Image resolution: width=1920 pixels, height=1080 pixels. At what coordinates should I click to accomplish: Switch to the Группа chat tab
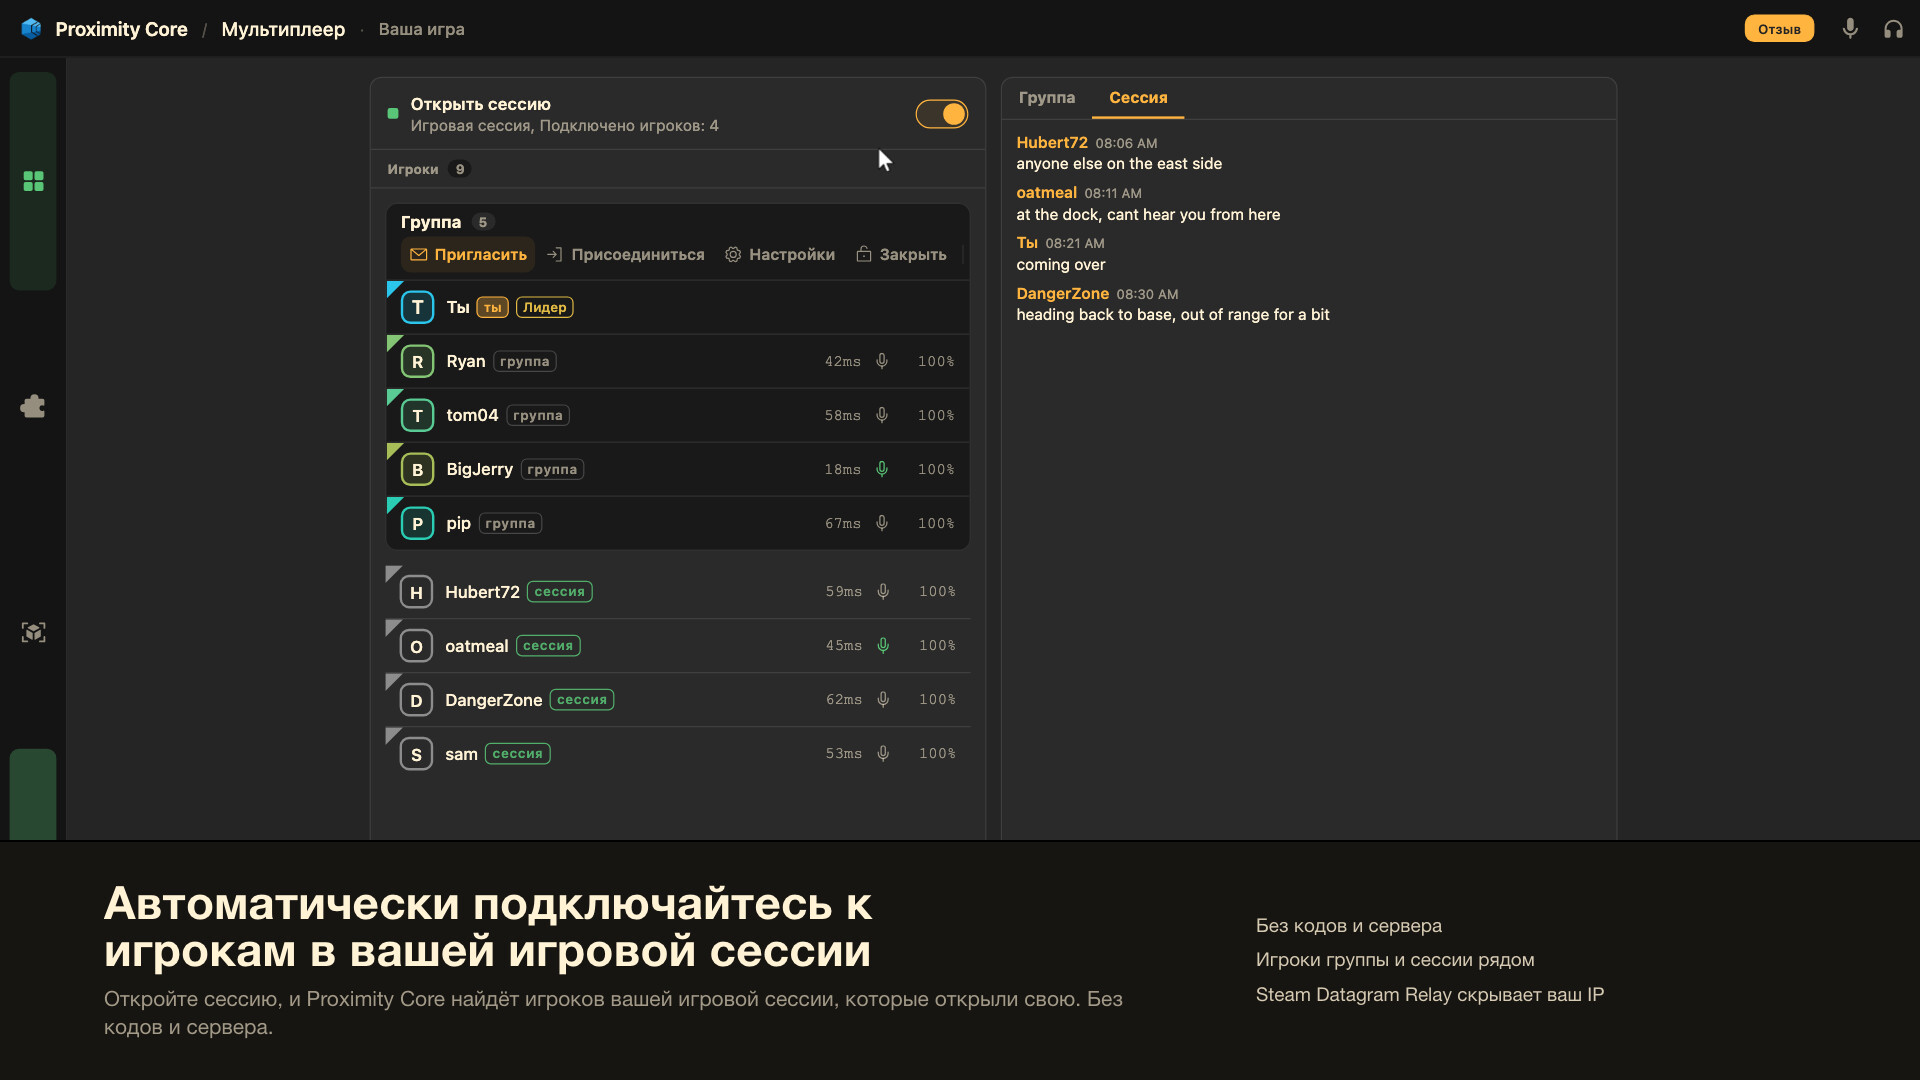(x=1046, y=98)
